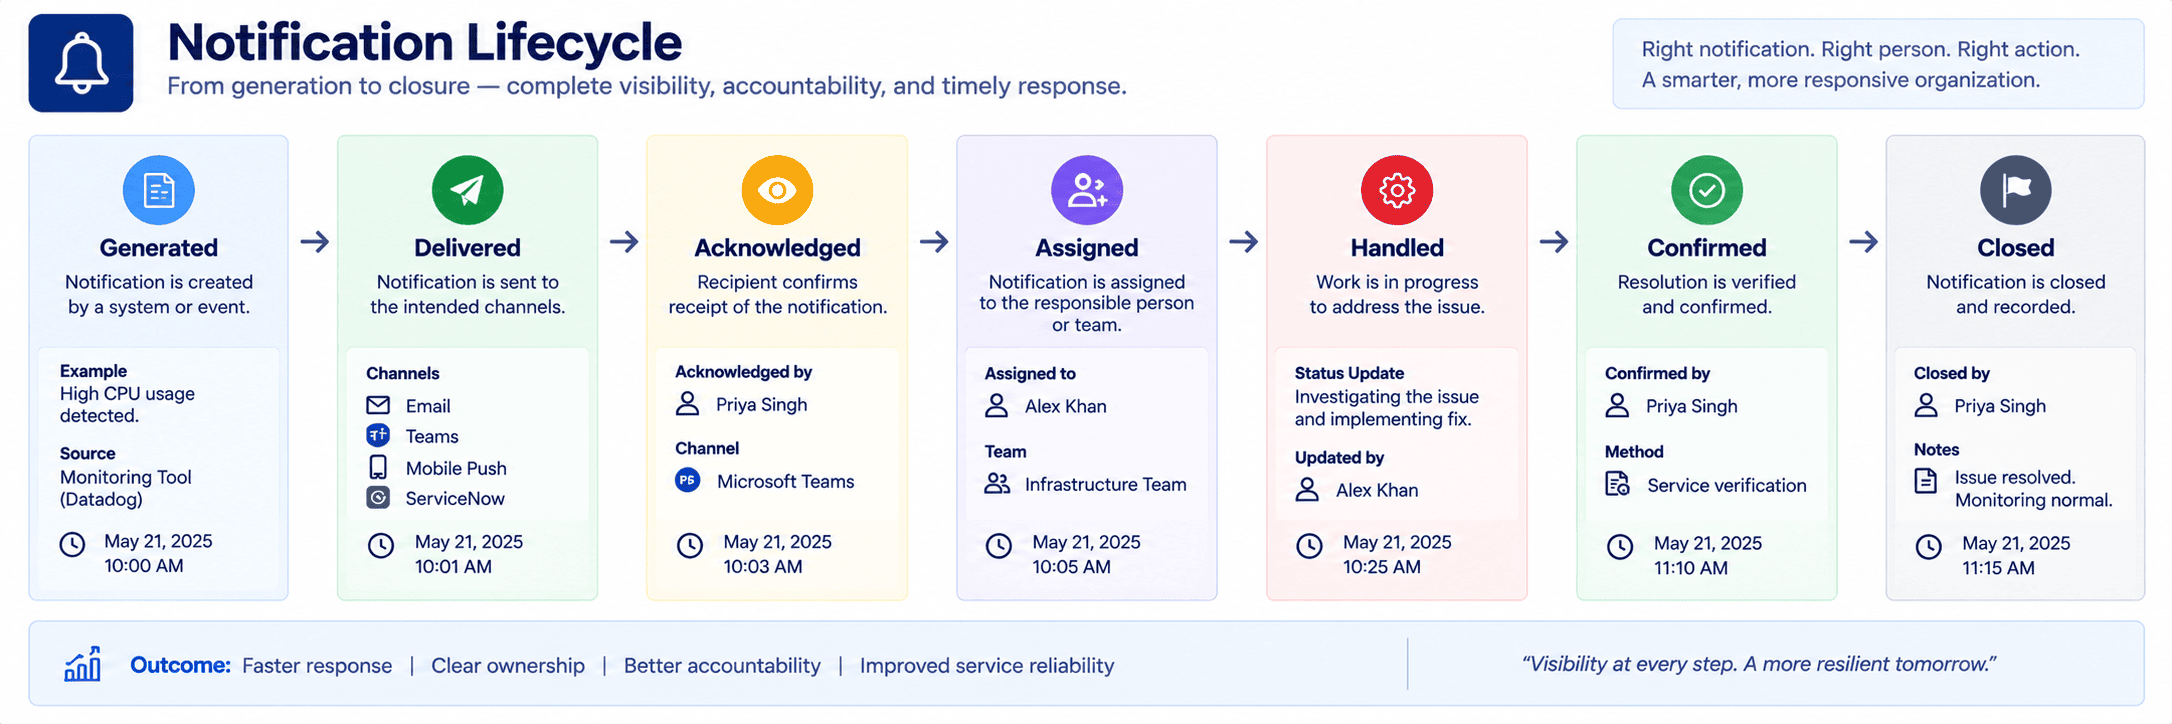Click the clock icon next to 10:00 AM
The width and height of the screenshot is (2172, 724).
[x=72, y=544]
